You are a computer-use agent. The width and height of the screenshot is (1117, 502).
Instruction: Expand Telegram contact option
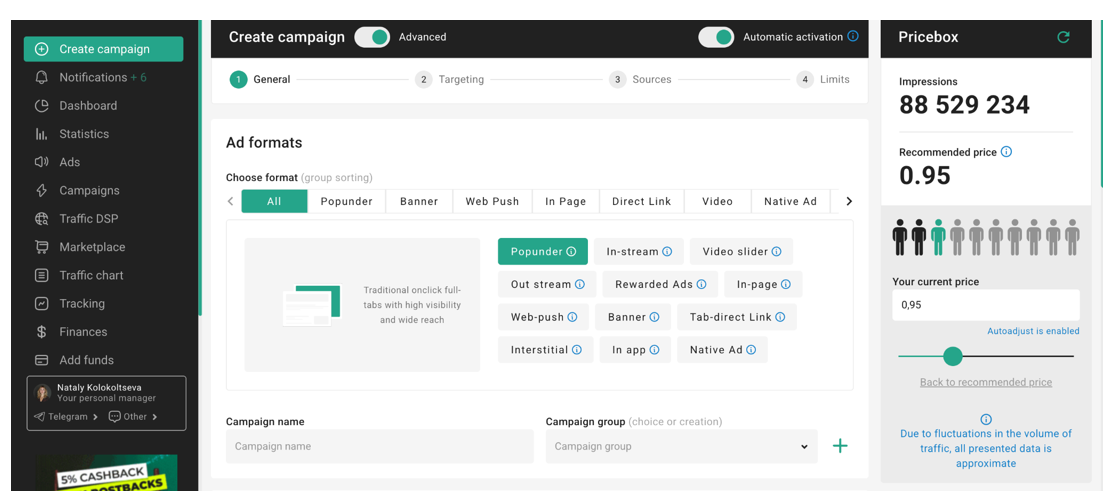click(x=67, y=417)
